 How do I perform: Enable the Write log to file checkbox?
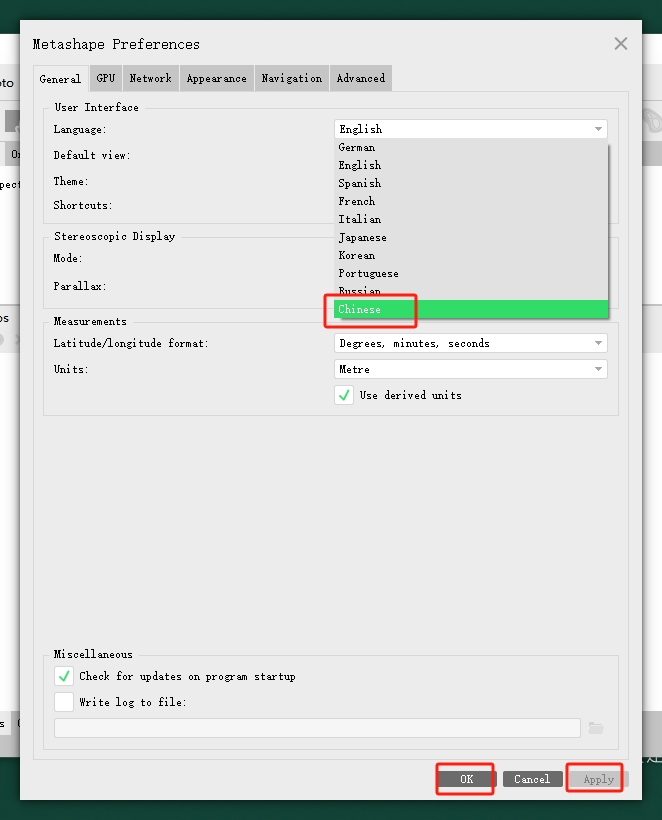point(64,702)
